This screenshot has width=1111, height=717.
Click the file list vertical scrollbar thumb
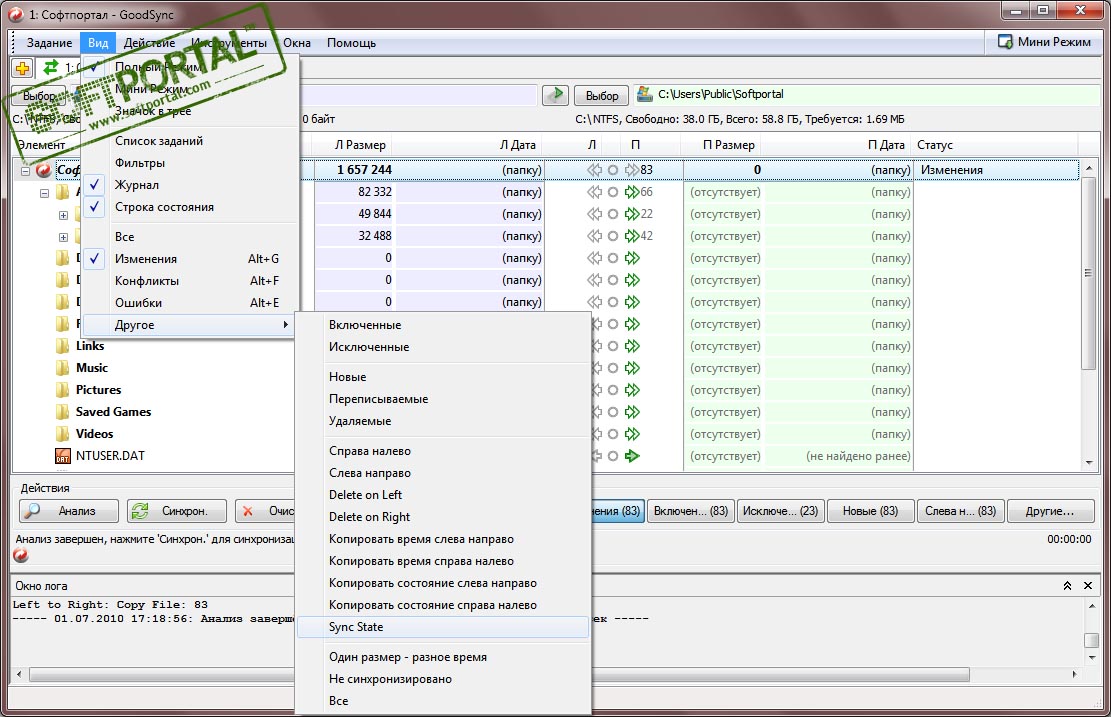coord(1088,273)
